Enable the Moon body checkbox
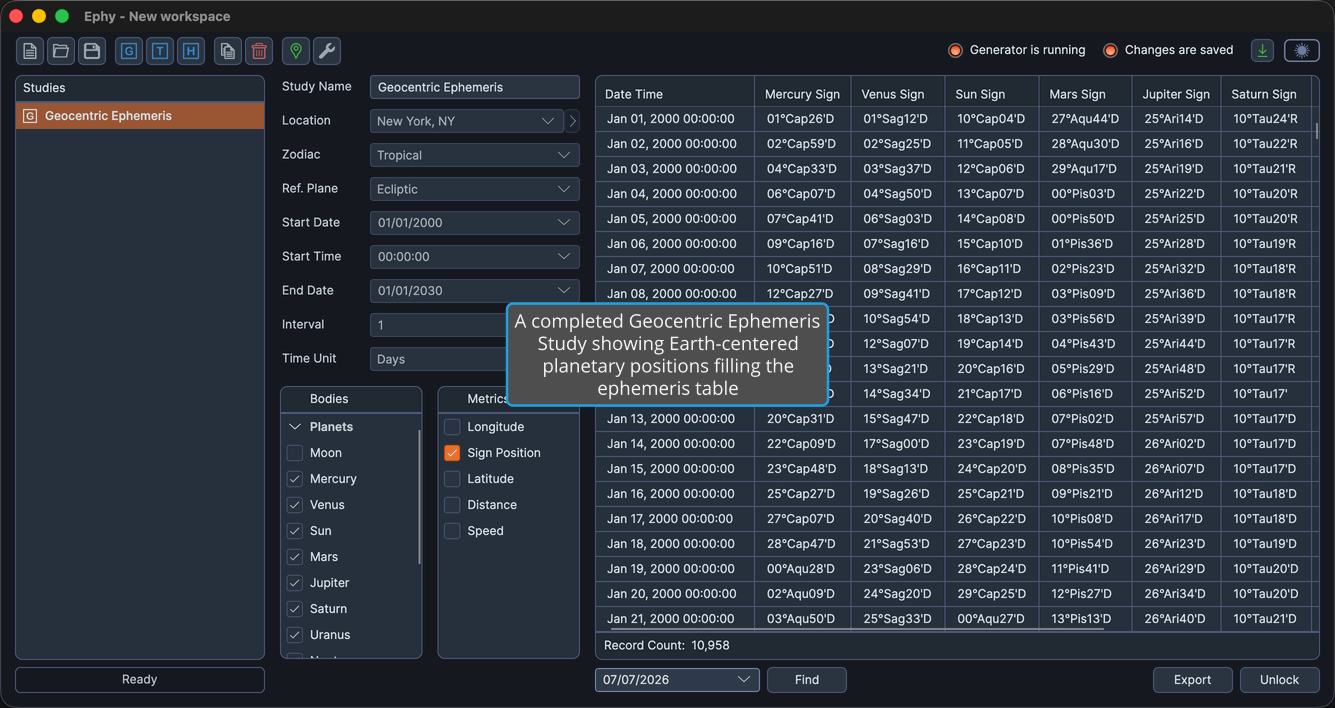The height and width of the screenshot is (708, 1335). point(295,453)
